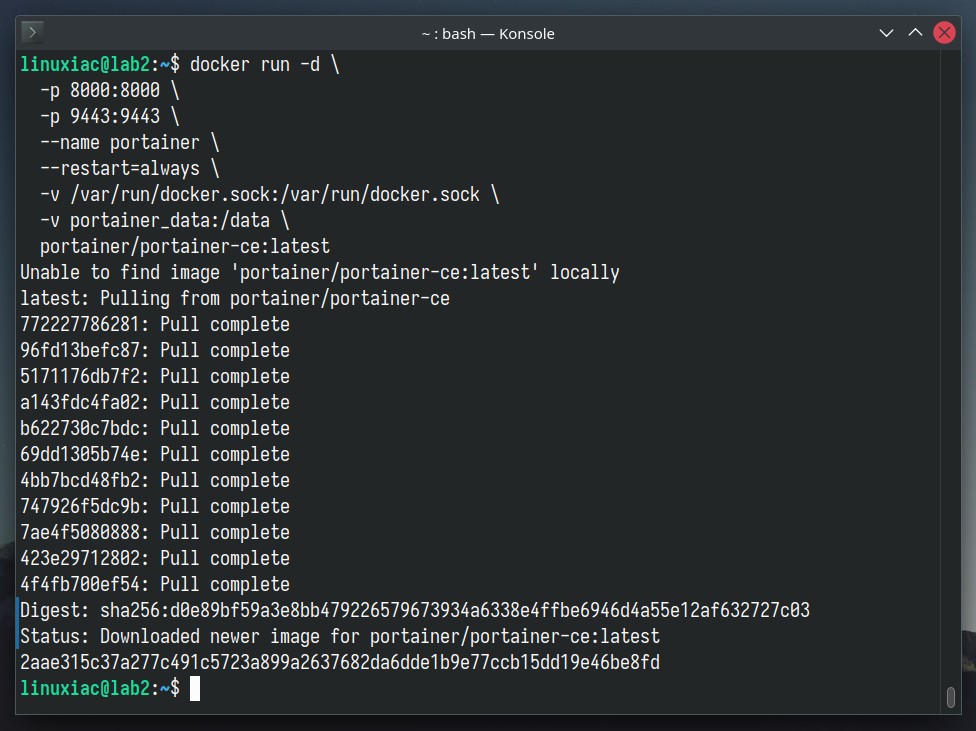Close the Konsole window
This screenshot has width=976, height=731.
(944, 33)
